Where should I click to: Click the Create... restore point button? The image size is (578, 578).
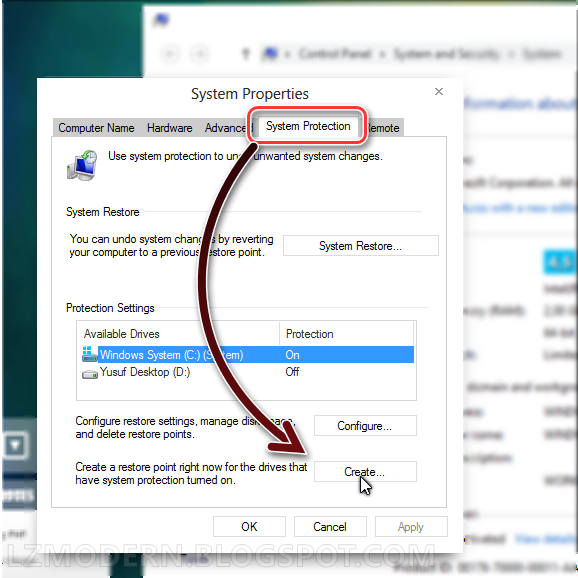tap(365, 471)
